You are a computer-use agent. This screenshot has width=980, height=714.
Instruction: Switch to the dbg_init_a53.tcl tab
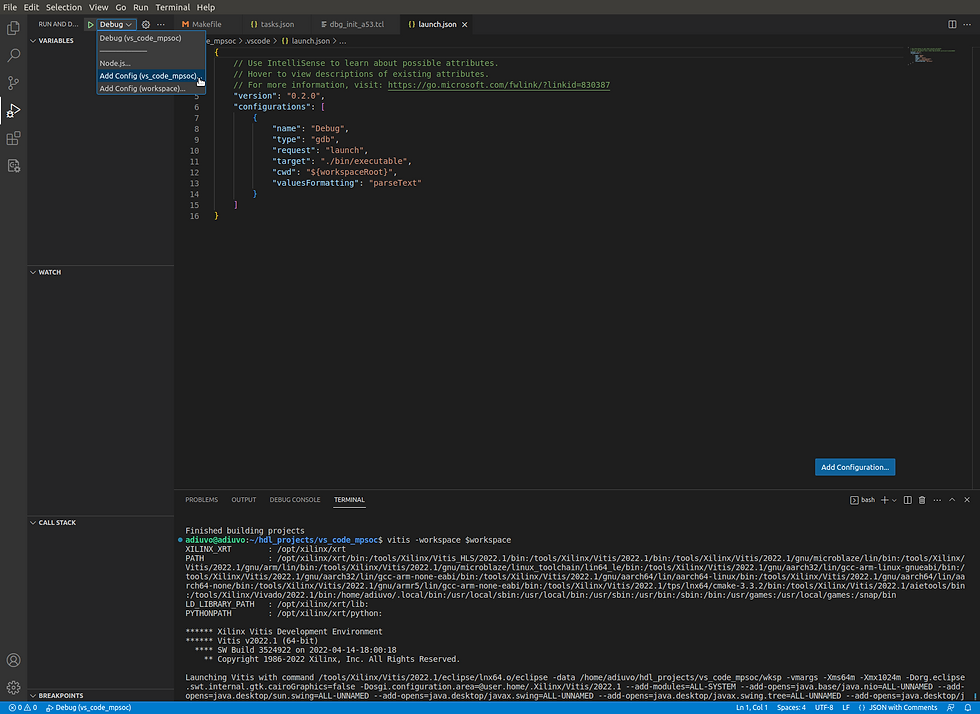tap(357, 24)
